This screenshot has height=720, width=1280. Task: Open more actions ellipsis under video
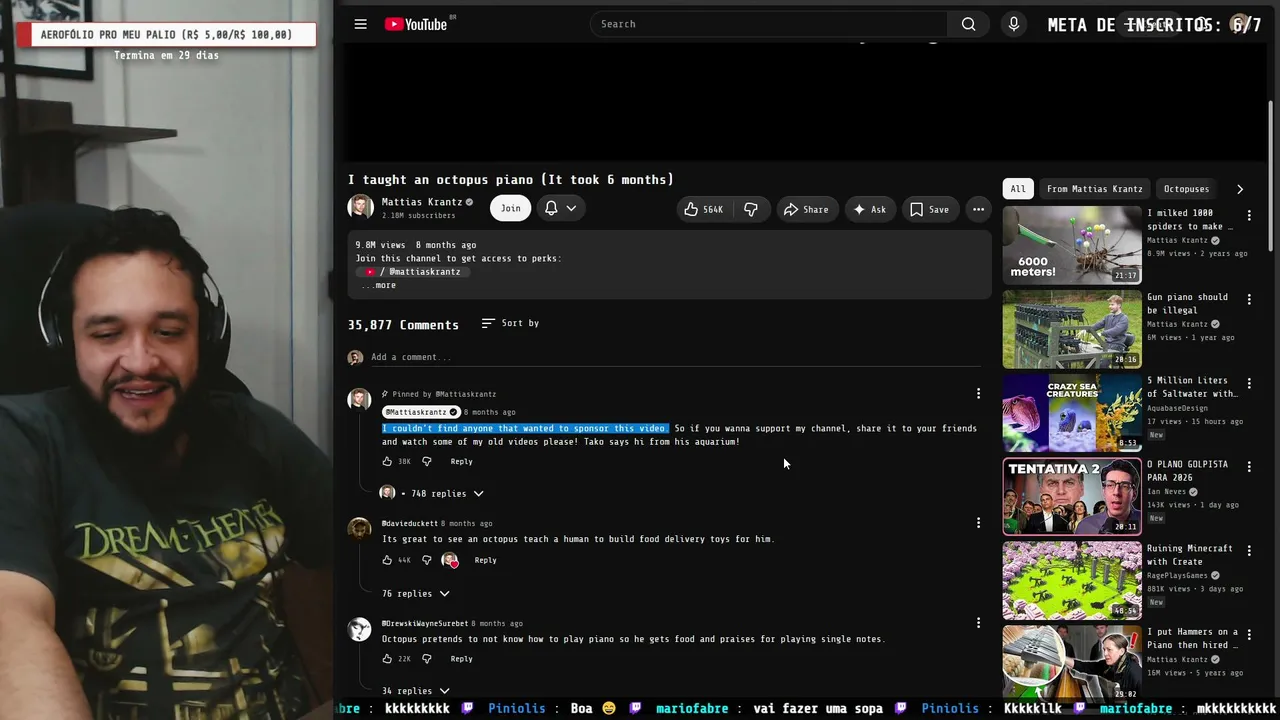pos(978,209)
